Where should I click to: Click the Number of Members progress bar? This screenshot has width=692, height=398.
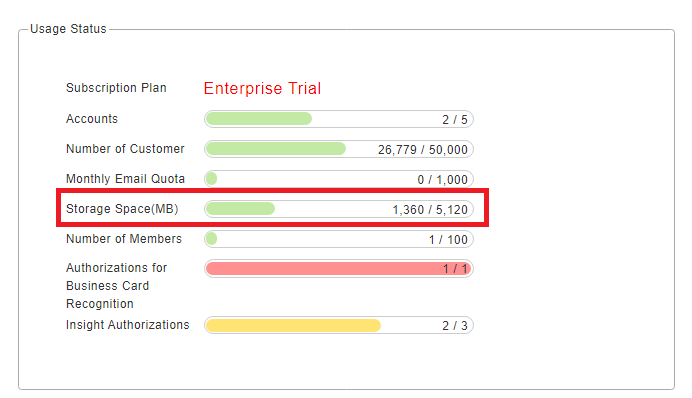338,239
